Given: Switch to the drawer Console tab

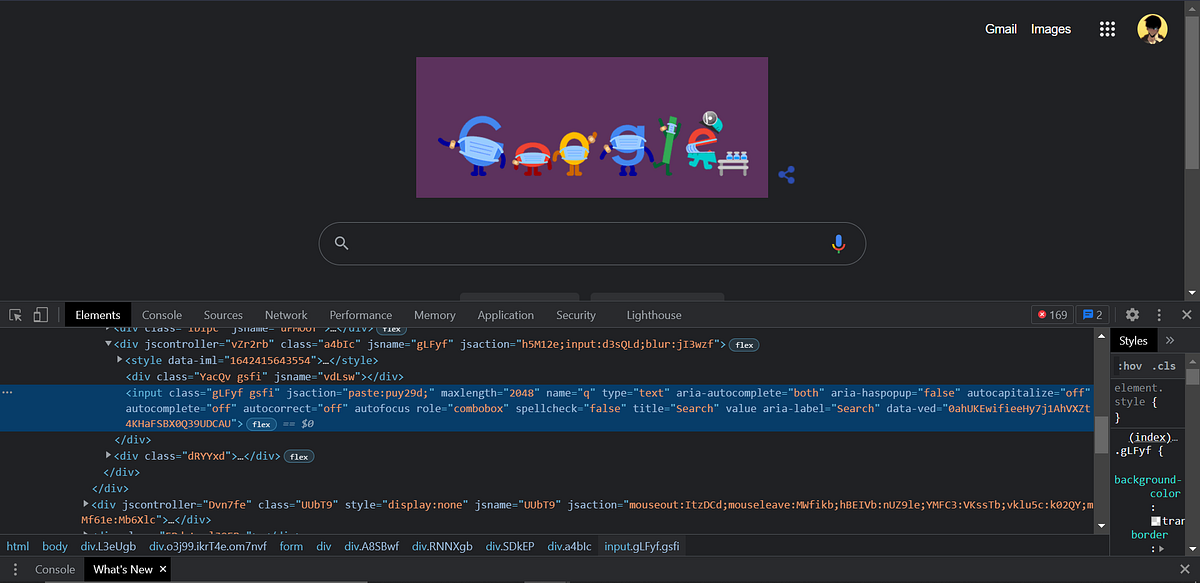Looking at the screenshot, I should coord(55,569).
